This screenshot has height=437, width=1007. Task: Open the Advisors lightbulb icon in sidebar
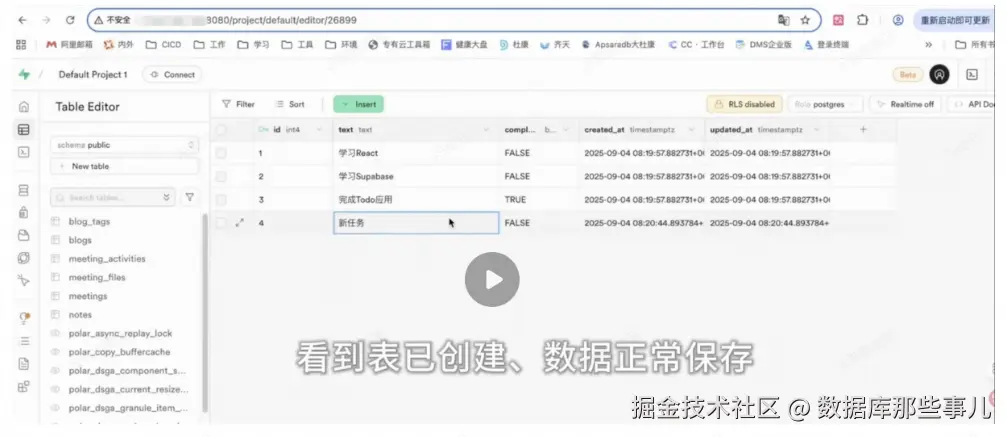[x=24, y=317]
